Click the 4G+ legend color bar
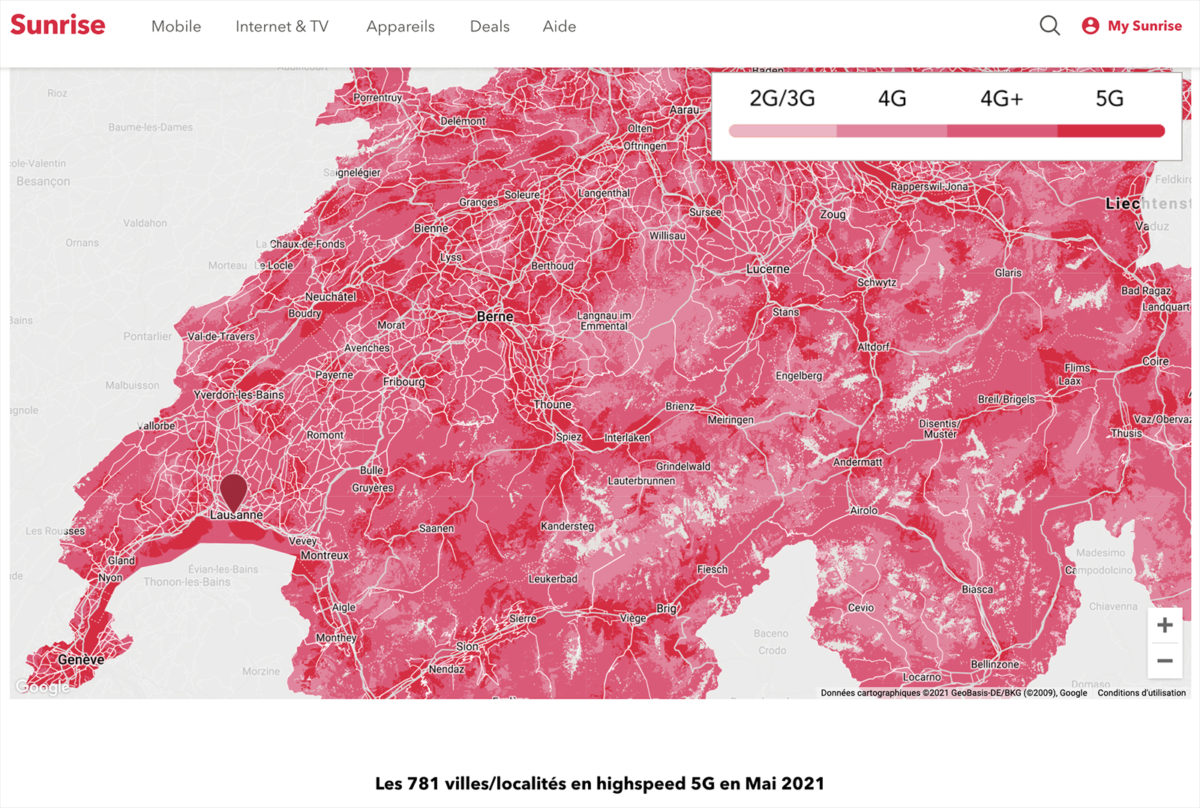The image size is (1200, 808). 1002,131
